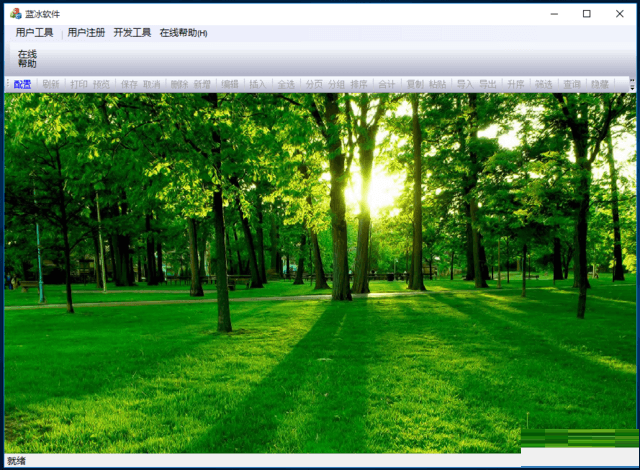Click the 刷新 toolbar item
Image resolution: width=640 pixels, height=470 pixels.
(51, 85)
